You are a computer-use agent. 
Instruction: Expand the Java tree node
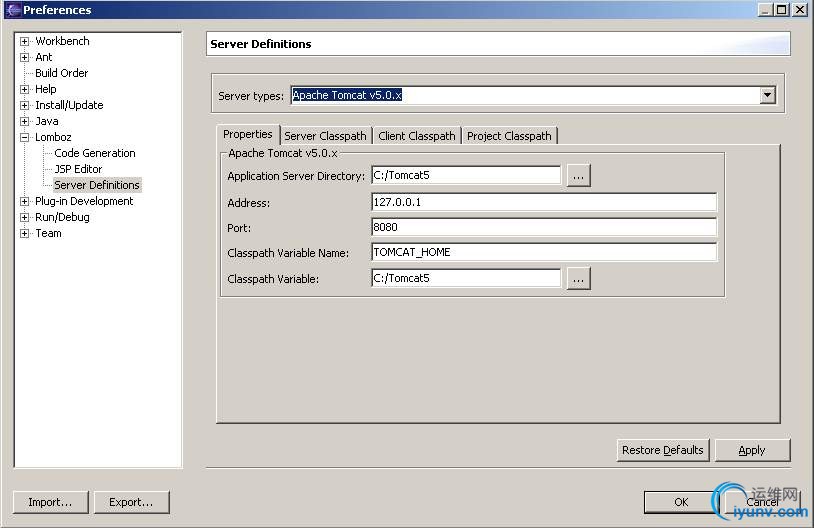tap(24, 121)
